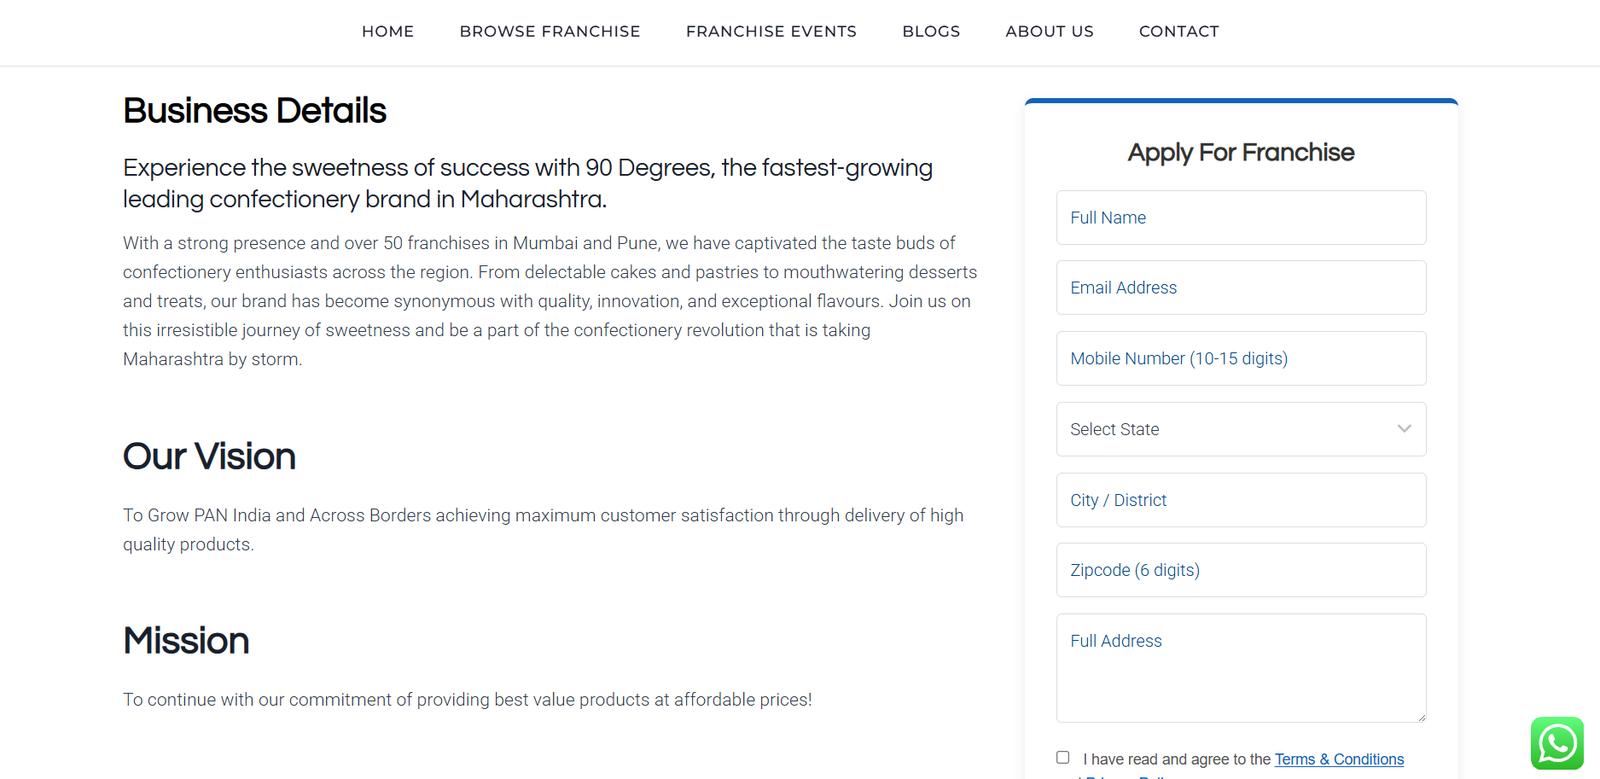Focus the City / District field
This screenshot has height=779, width=1600.
point(1240,500)
